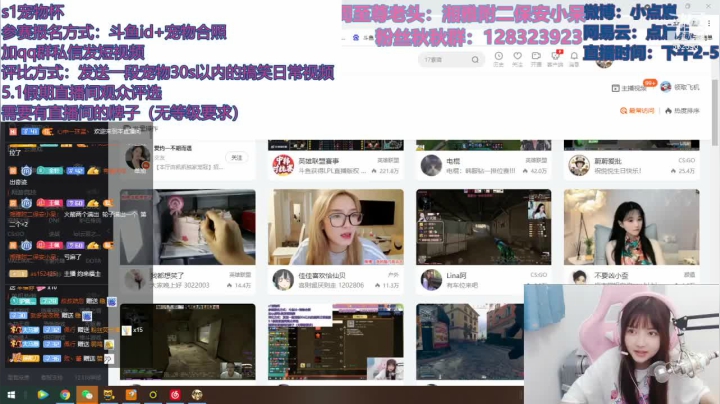
Task: Open the 主播视频 link
Action: tap(629, 88)
